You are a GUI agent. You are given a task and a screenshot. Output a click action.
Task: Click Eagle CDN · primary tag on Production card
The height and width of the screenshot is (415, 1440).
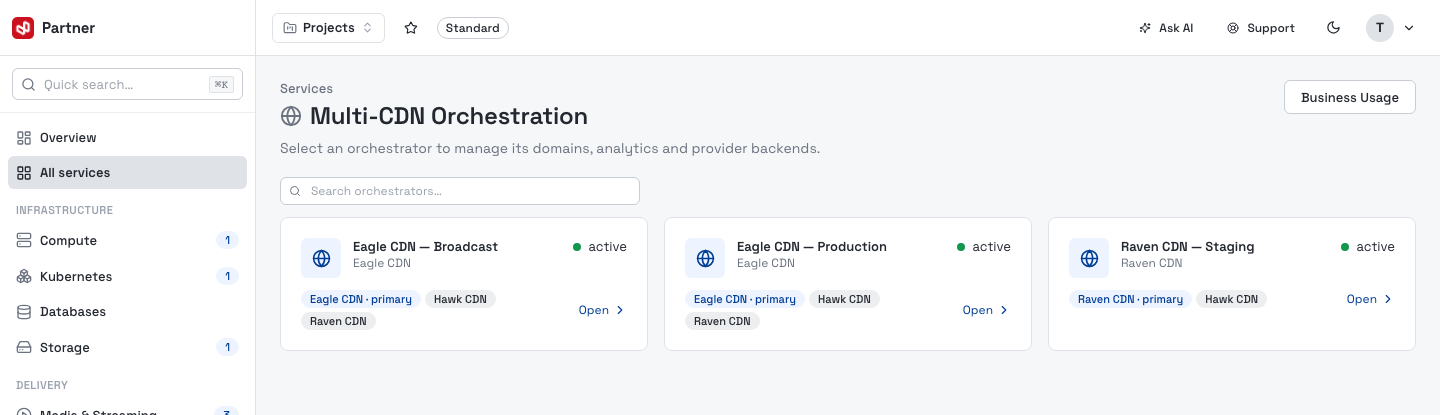point(745,299)
